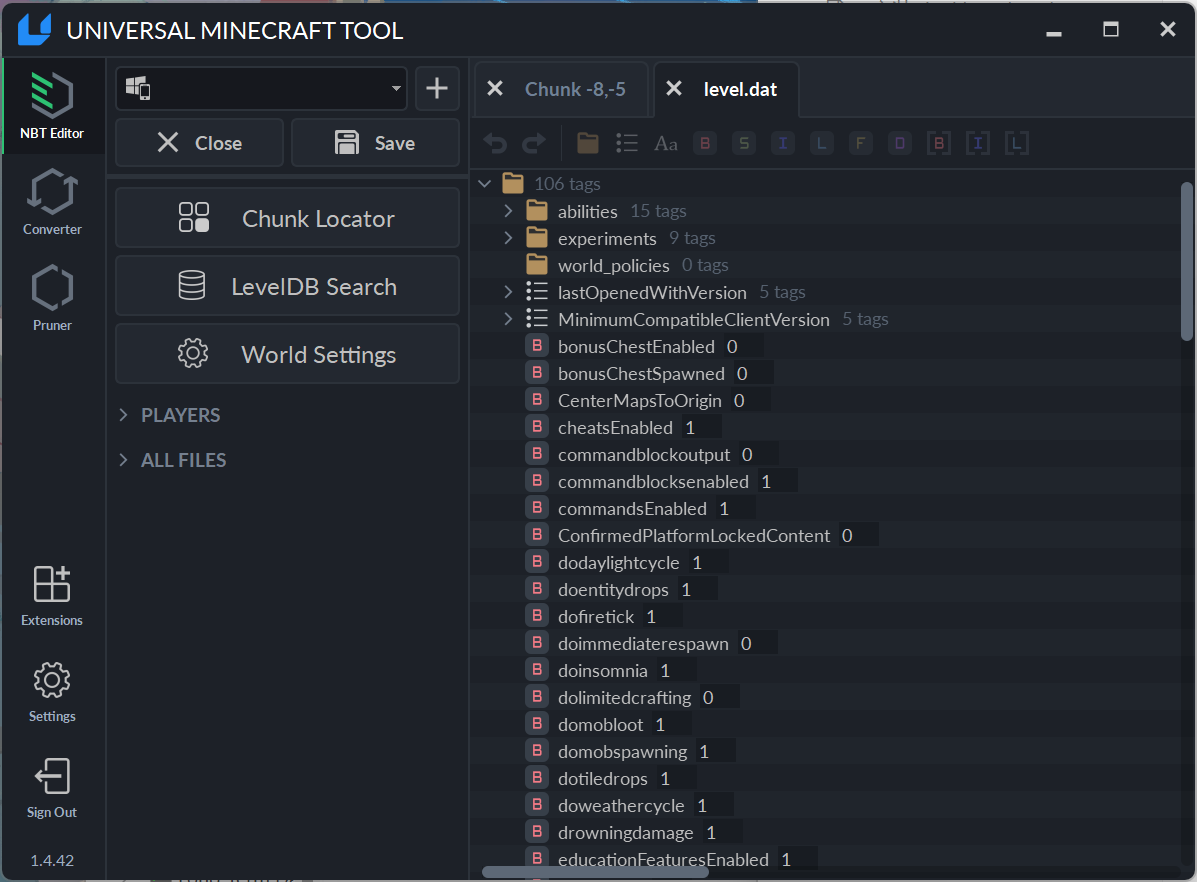
Task: Select the ConfirmedPlatformLockedContent tag
Action: [x=693, y=536]
